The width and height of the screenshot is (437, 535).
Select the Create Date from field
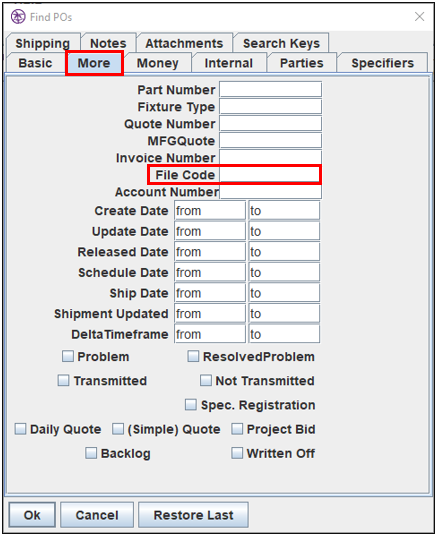(x=210, y=211)
